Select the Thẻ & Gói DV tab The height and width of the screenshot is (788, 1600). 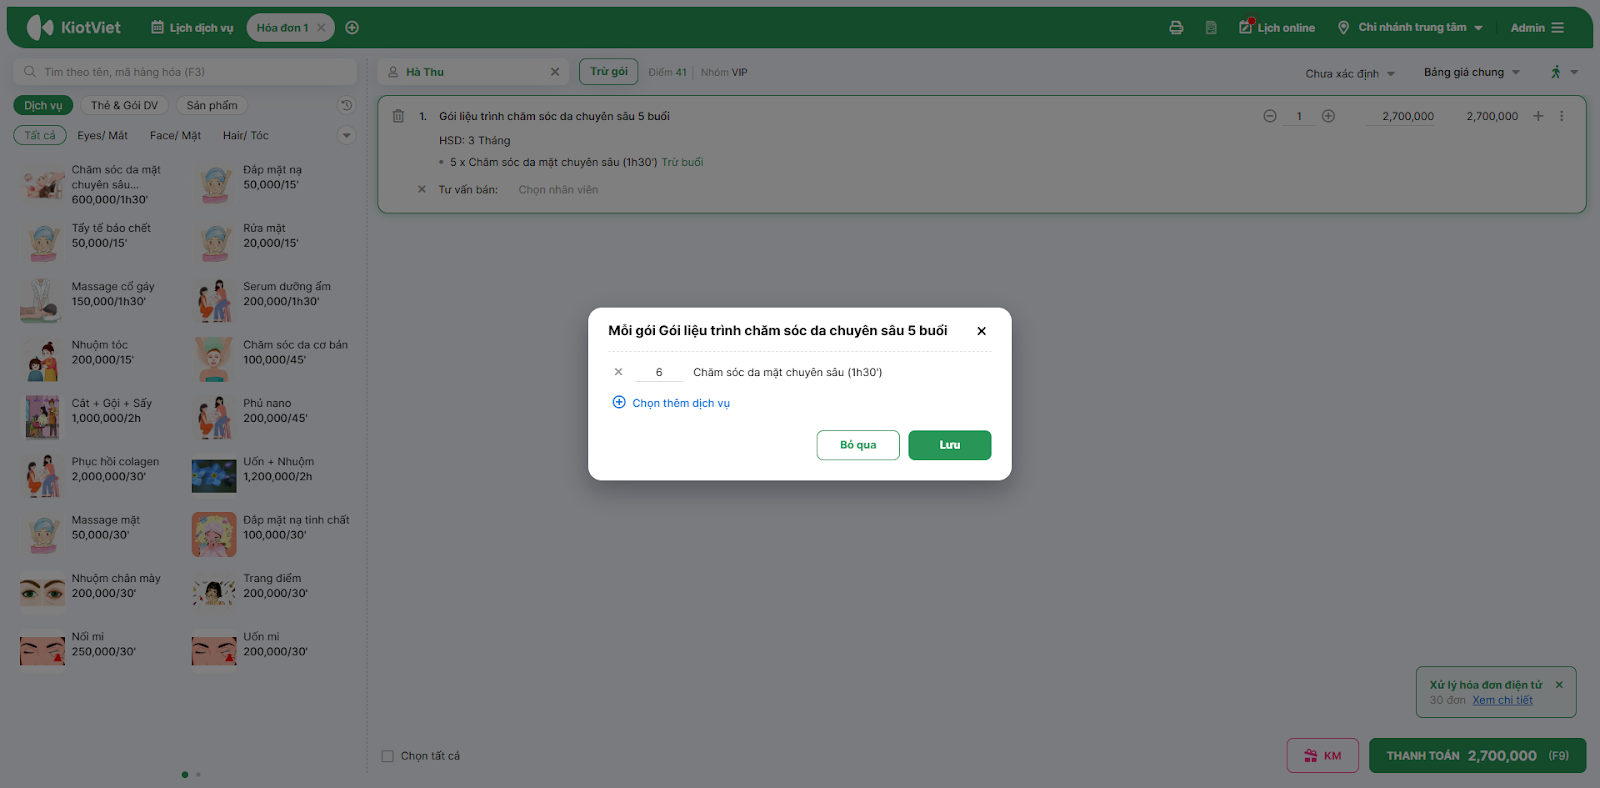pyautogui.click(x=124, y=105)
